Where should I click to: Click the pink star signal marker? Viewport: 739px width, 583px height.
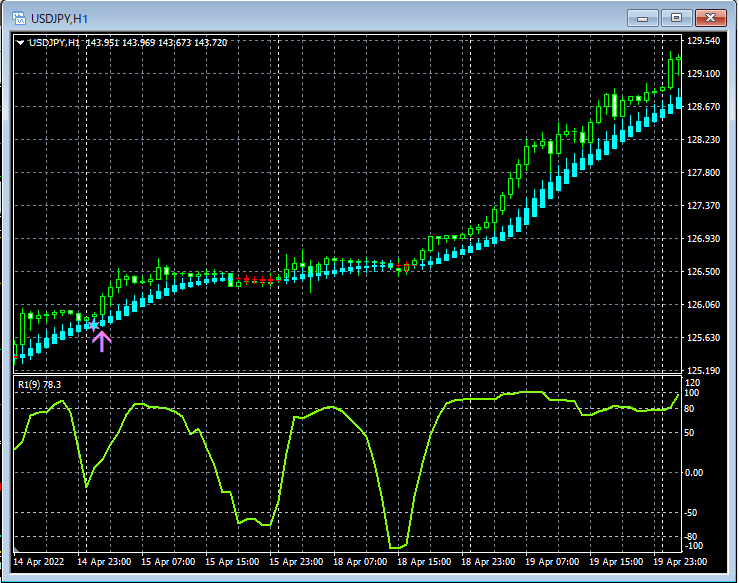[x=93, y=325]
